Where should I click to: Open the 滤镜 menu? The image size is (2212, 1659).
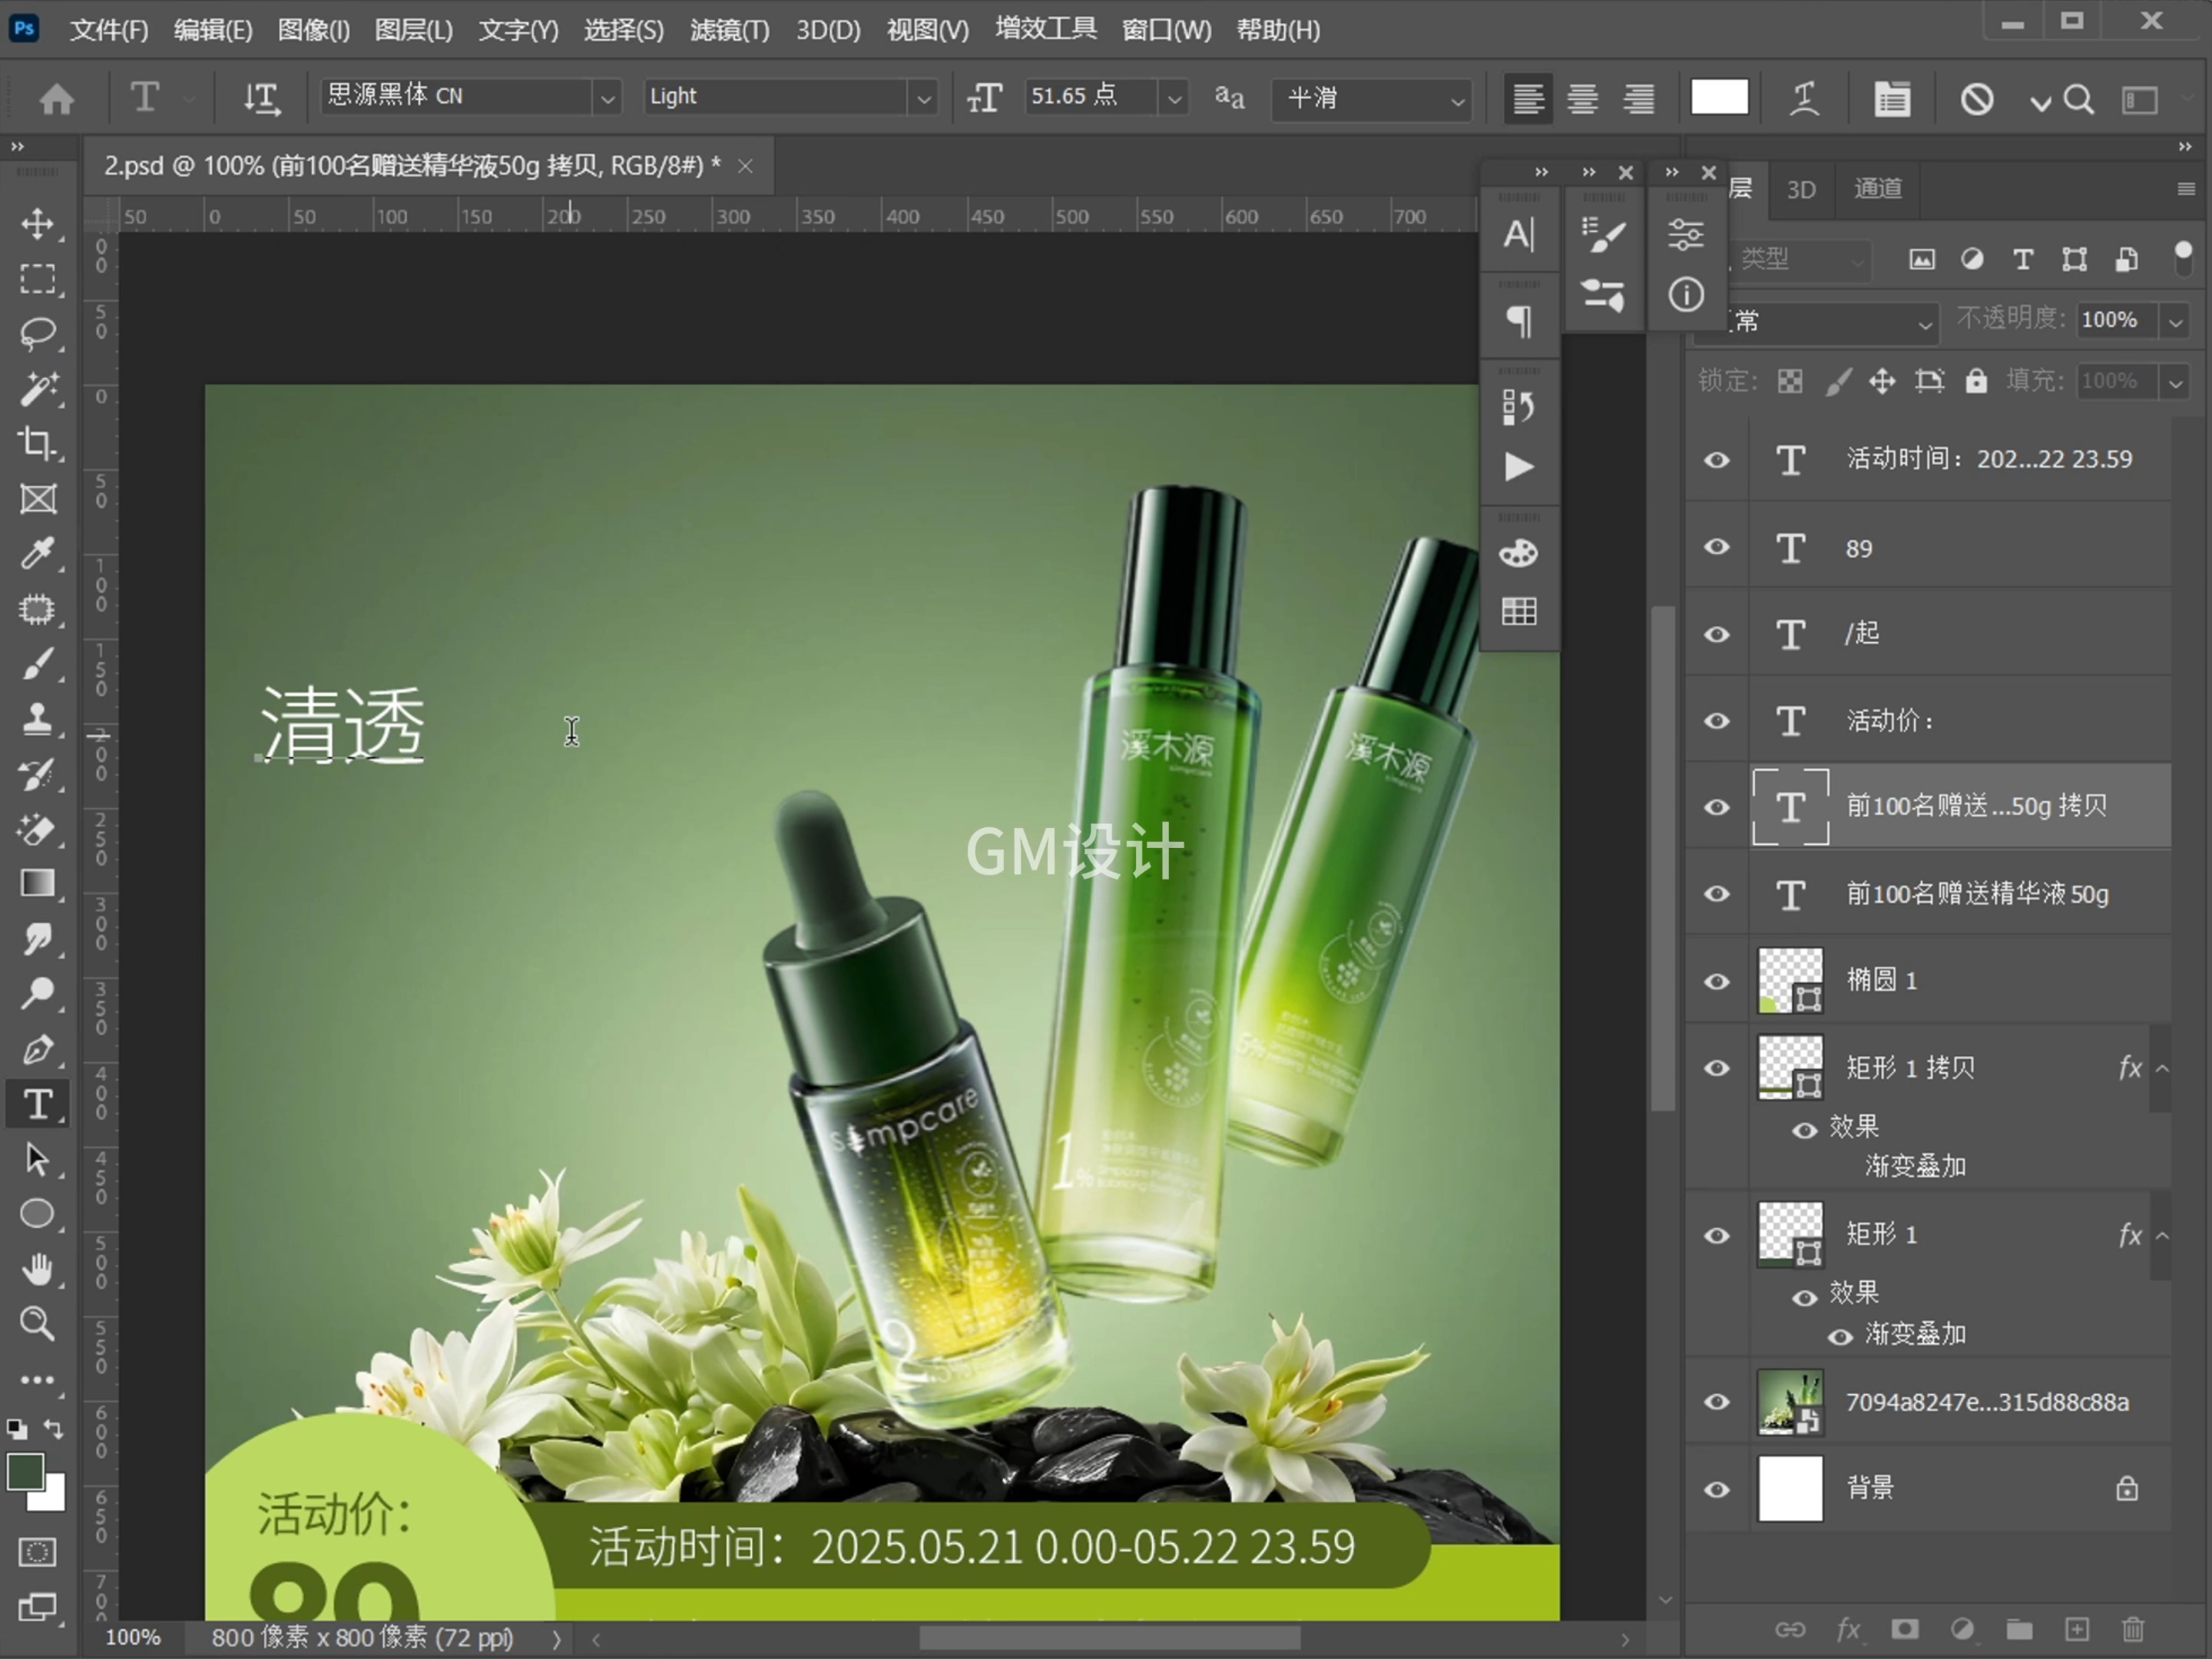[728, 30]
